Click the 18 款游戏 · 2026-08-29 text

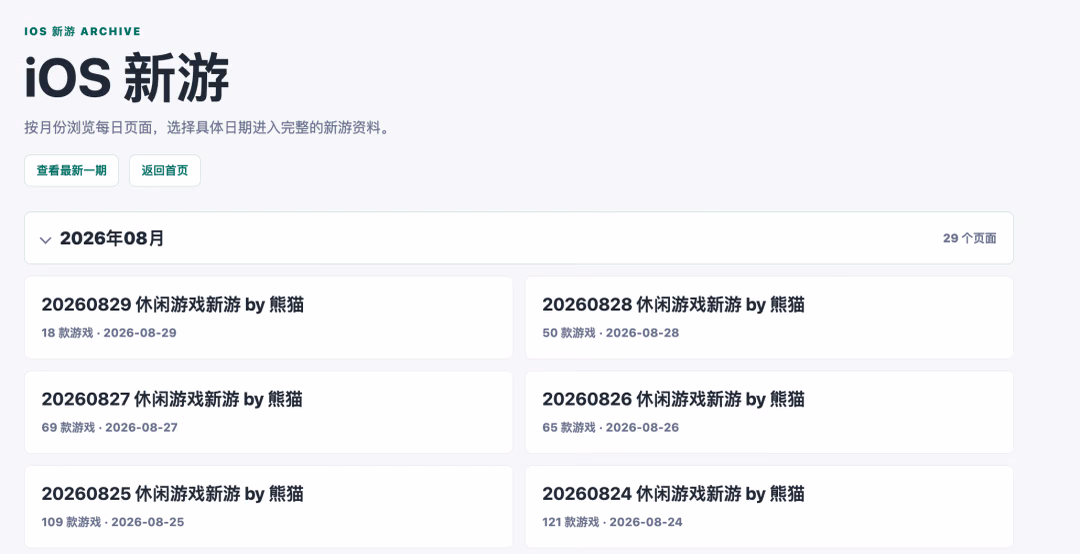[109, 333]
